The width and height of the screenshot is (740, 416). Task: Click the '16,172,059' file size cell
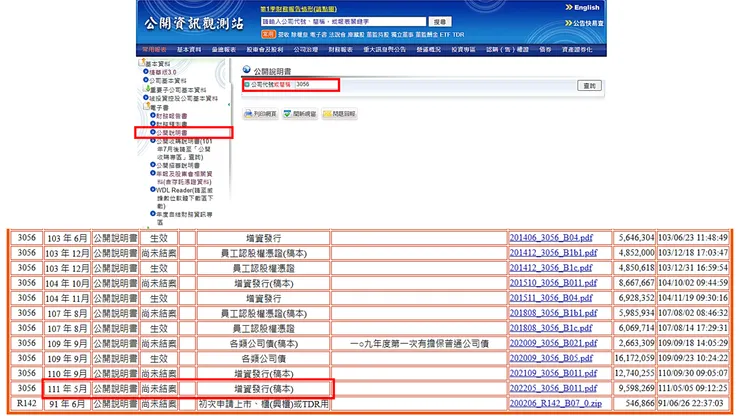634,358
